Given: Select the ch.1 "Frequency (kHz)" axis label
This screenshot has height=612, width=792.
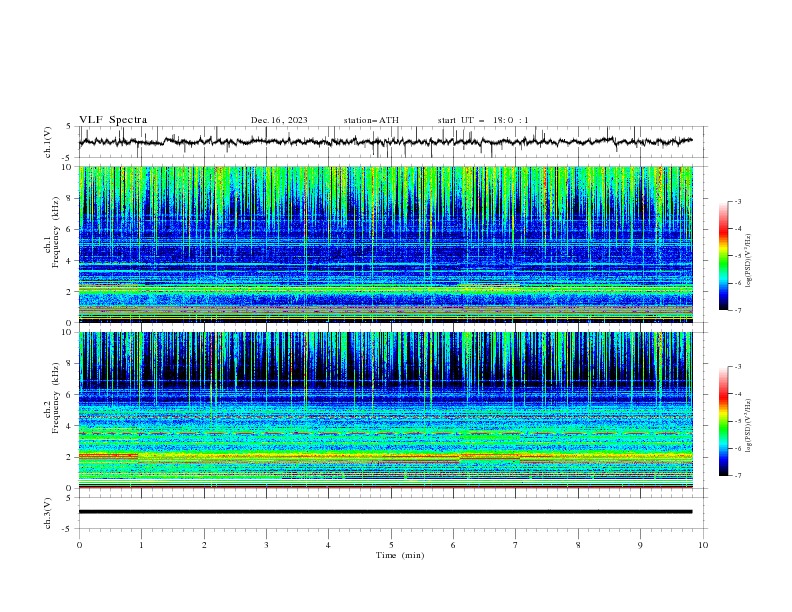Looking at the screenshot, I should point(55,230).
